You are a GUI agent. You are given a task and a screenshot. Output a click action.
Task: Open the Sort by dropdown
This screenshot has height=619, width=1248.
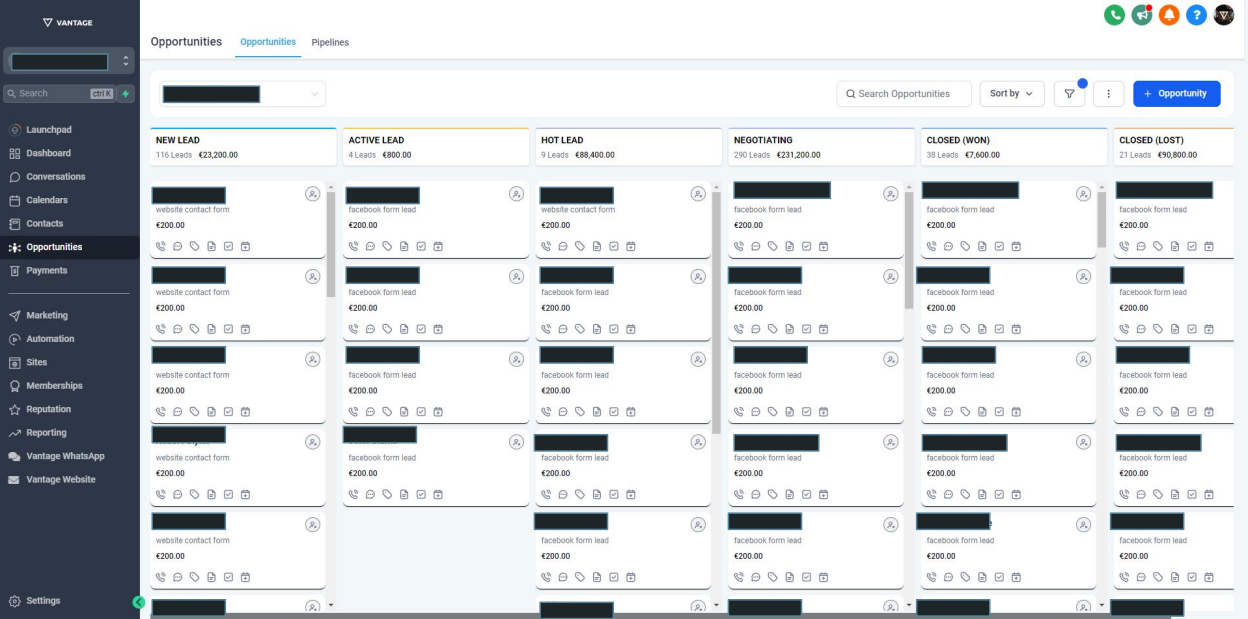click(x=1011, y=94)
